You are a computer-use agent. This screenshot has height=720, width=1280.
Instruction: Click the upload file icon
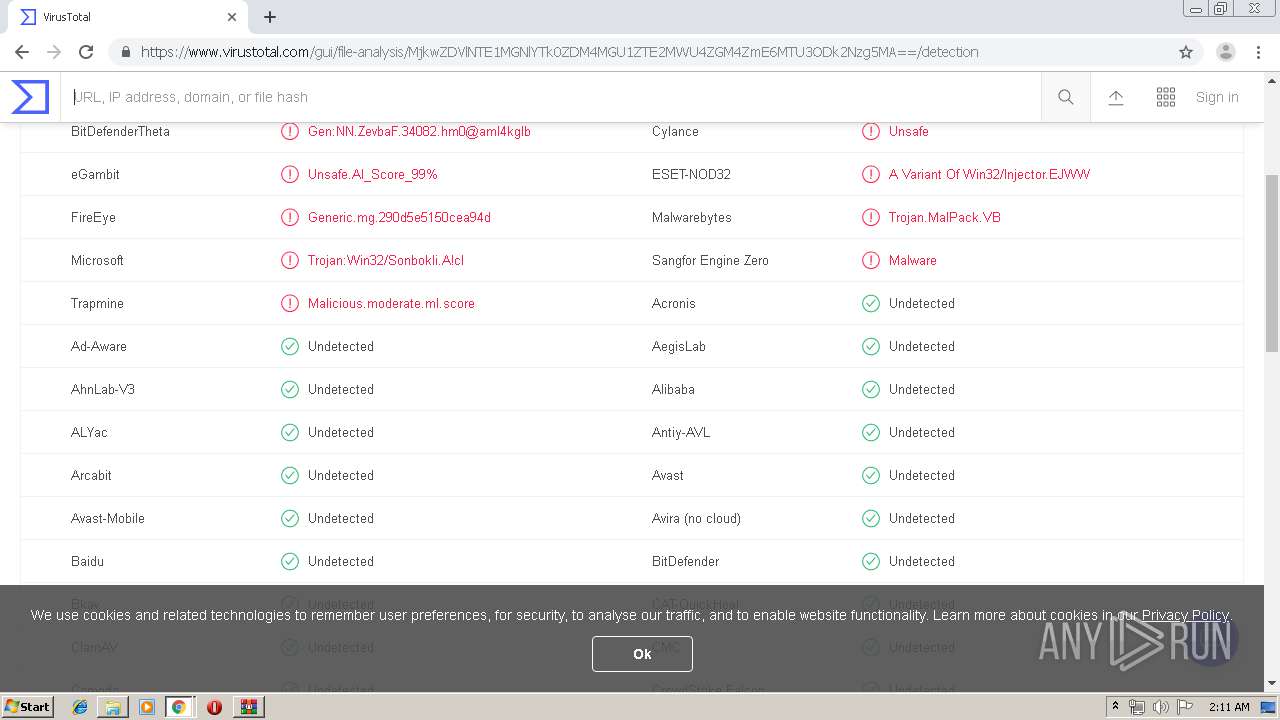[1116, 97]
